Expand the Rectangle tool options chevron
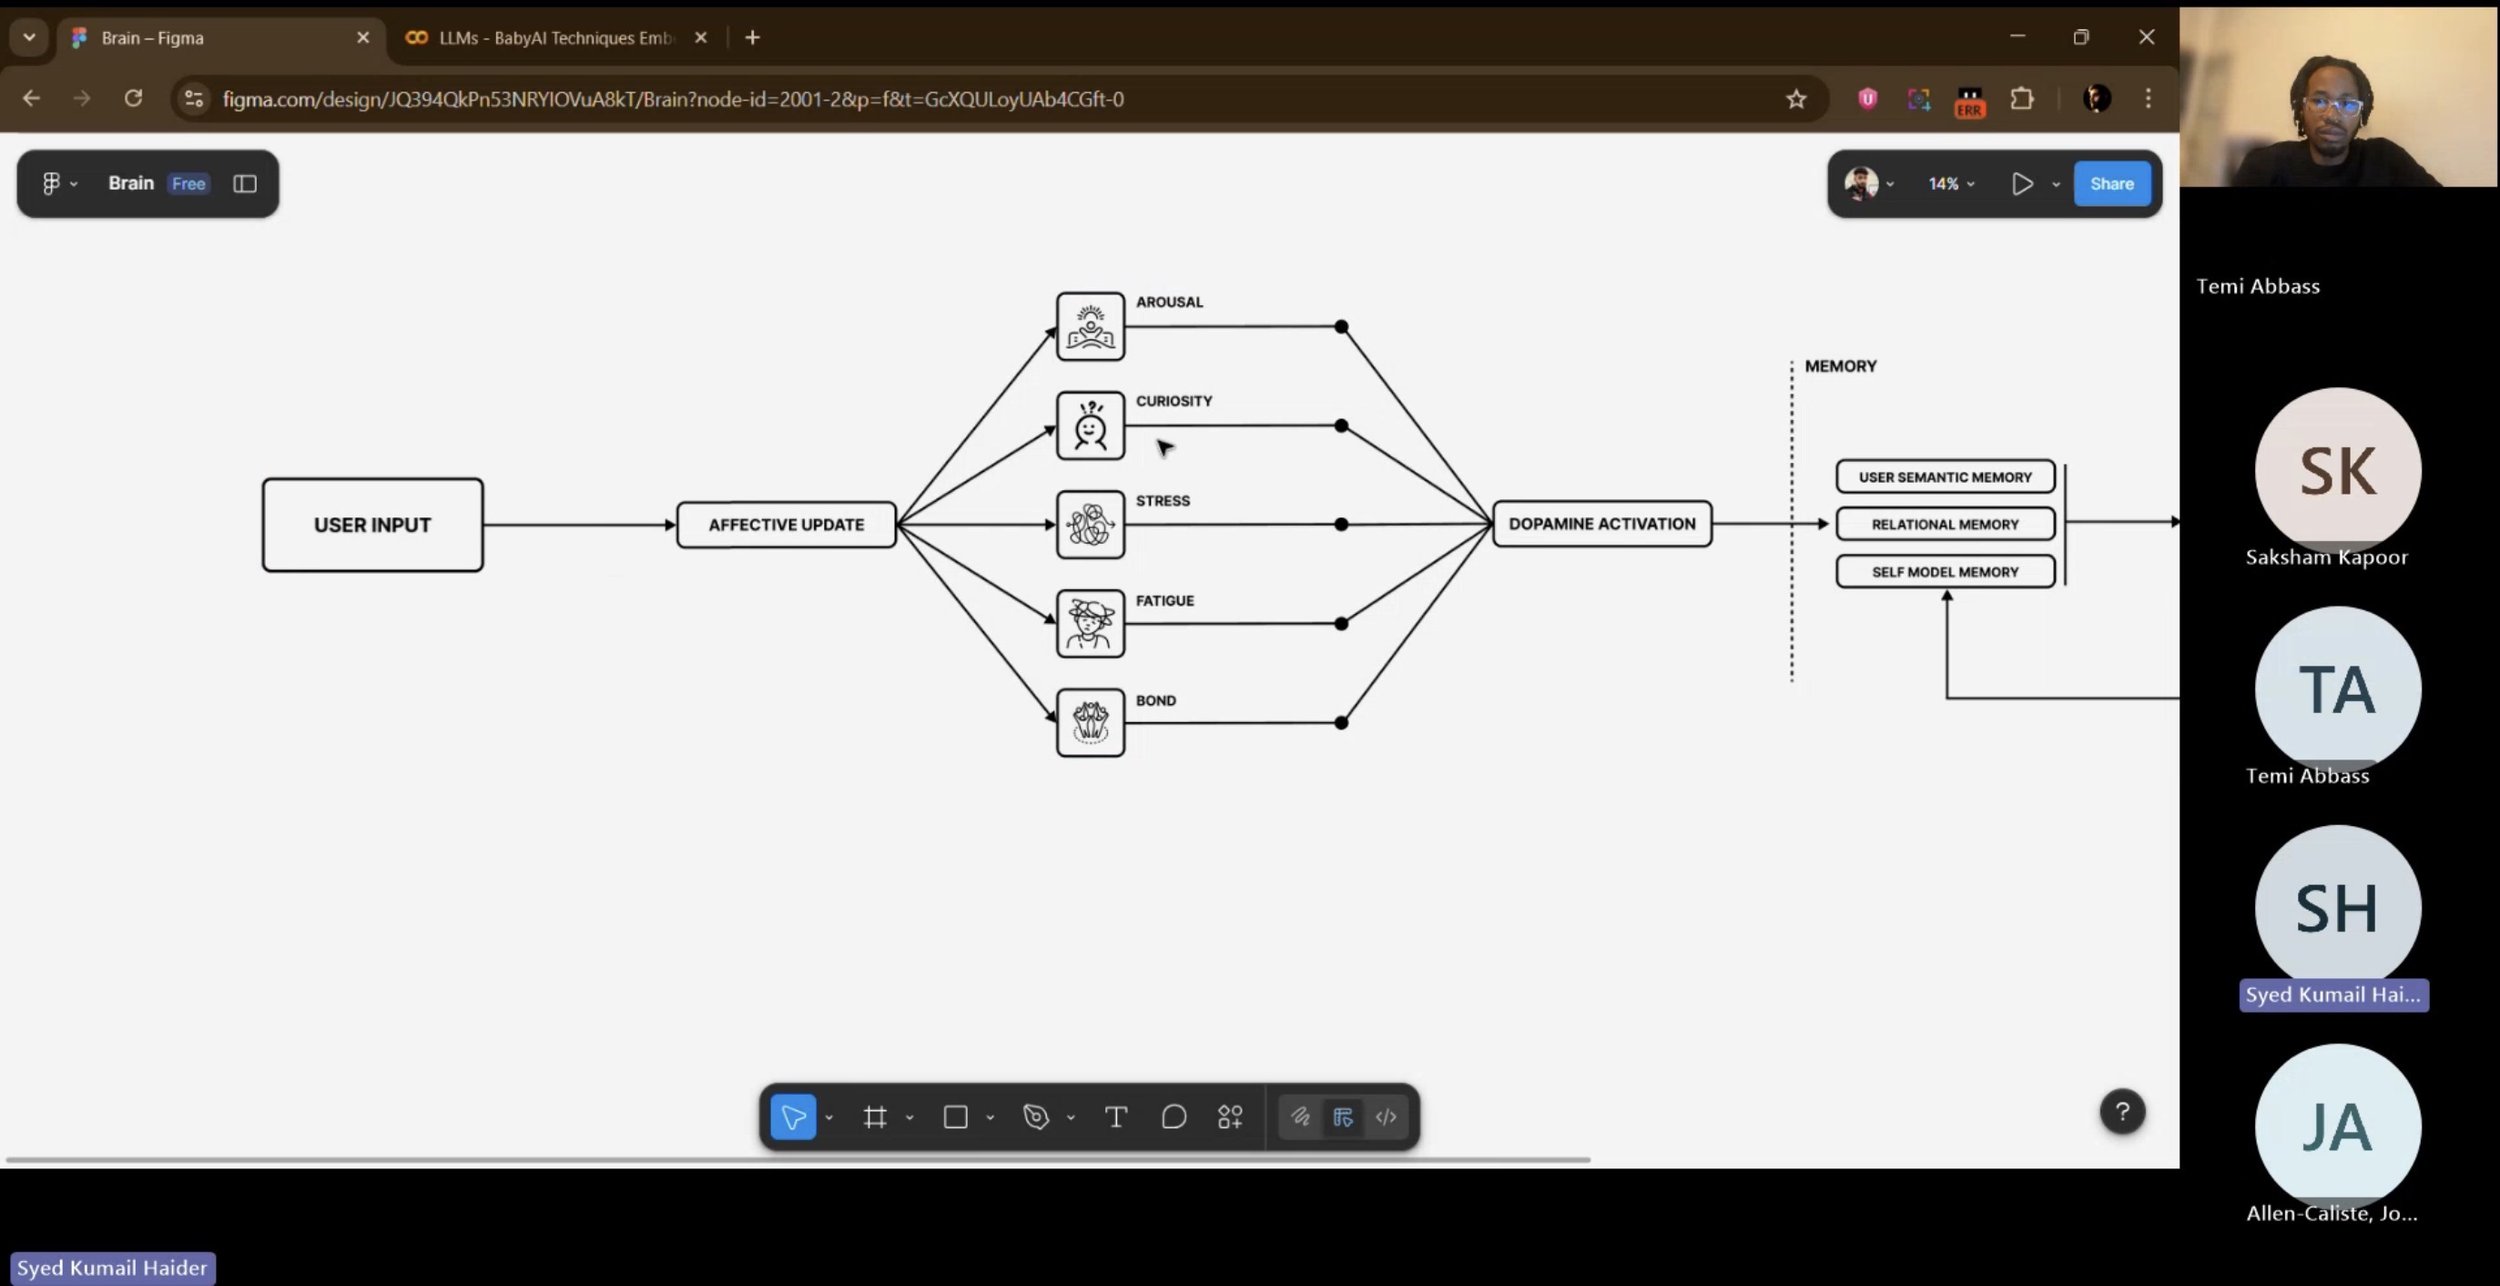Screen dimensions: 2500x1286 (990, 1118)
